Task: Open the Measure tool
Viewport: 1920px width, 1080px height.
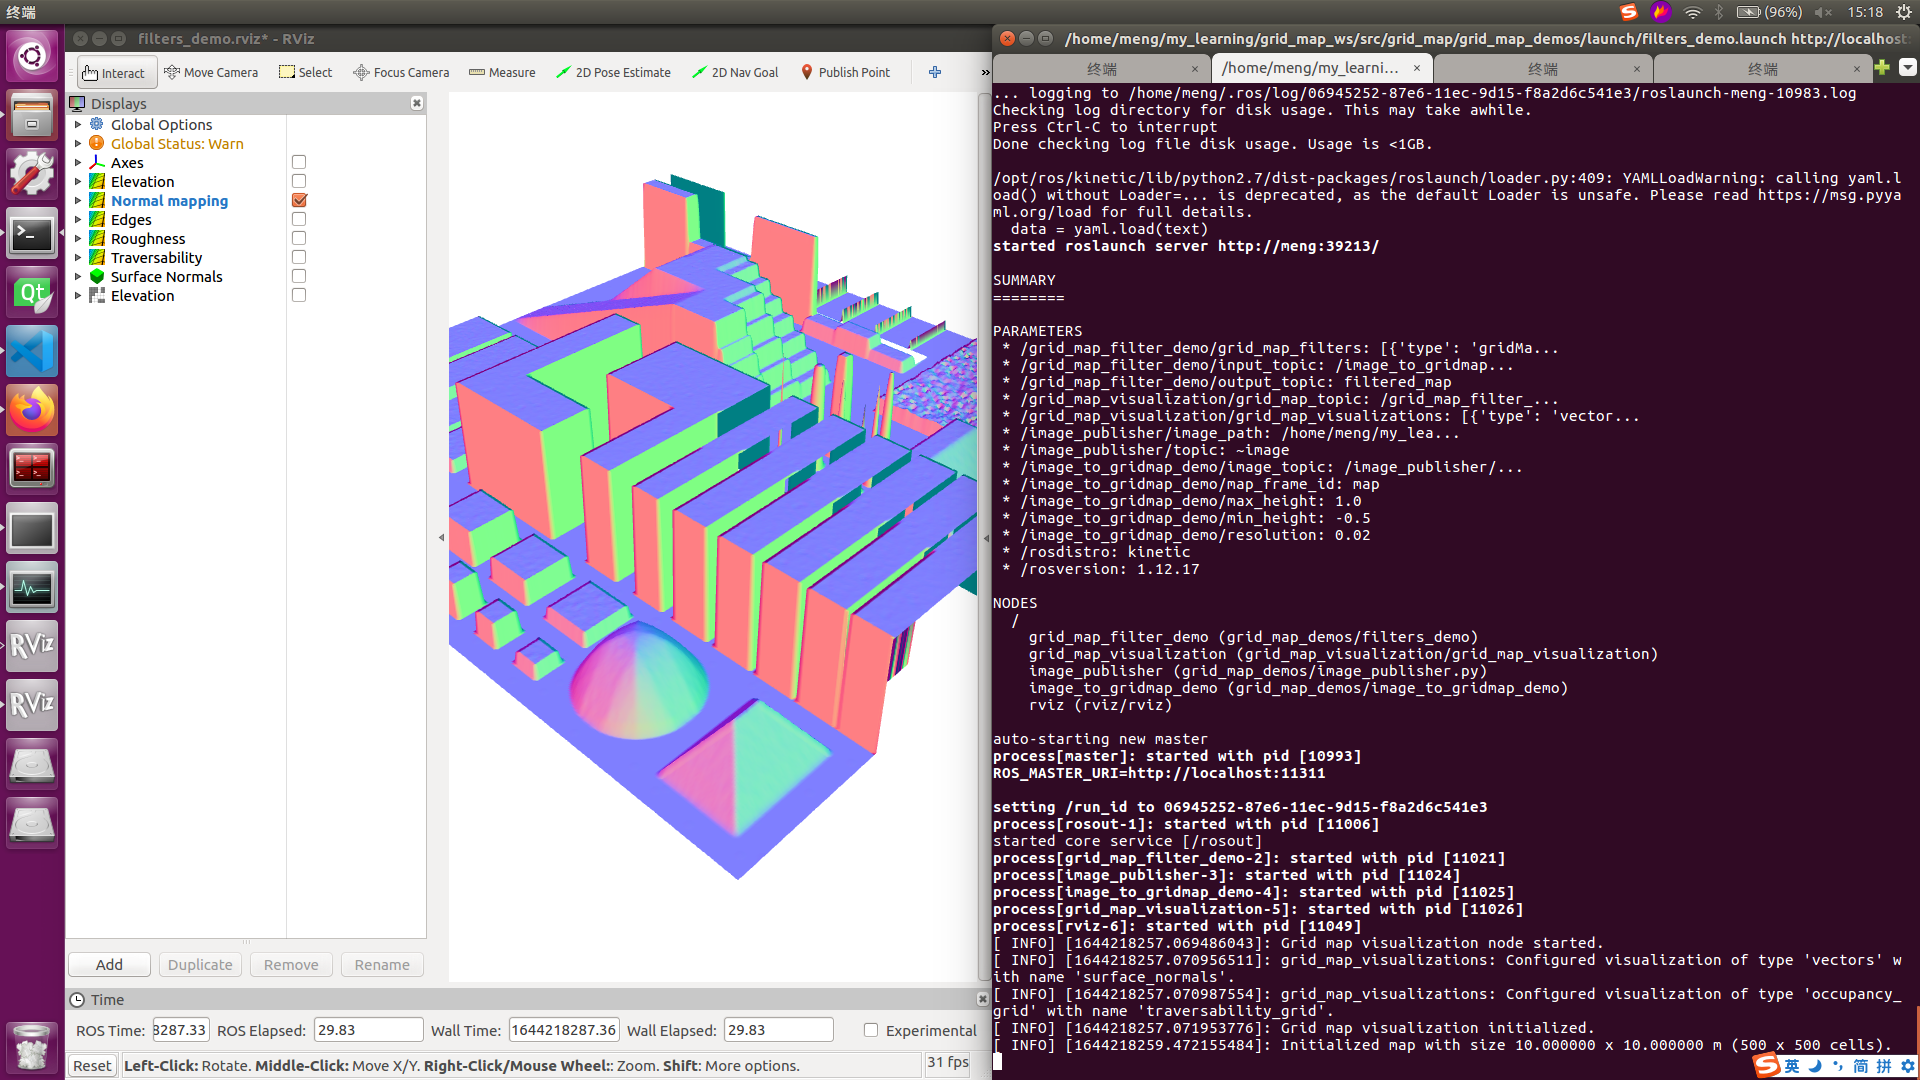Action: coord(502,72)
